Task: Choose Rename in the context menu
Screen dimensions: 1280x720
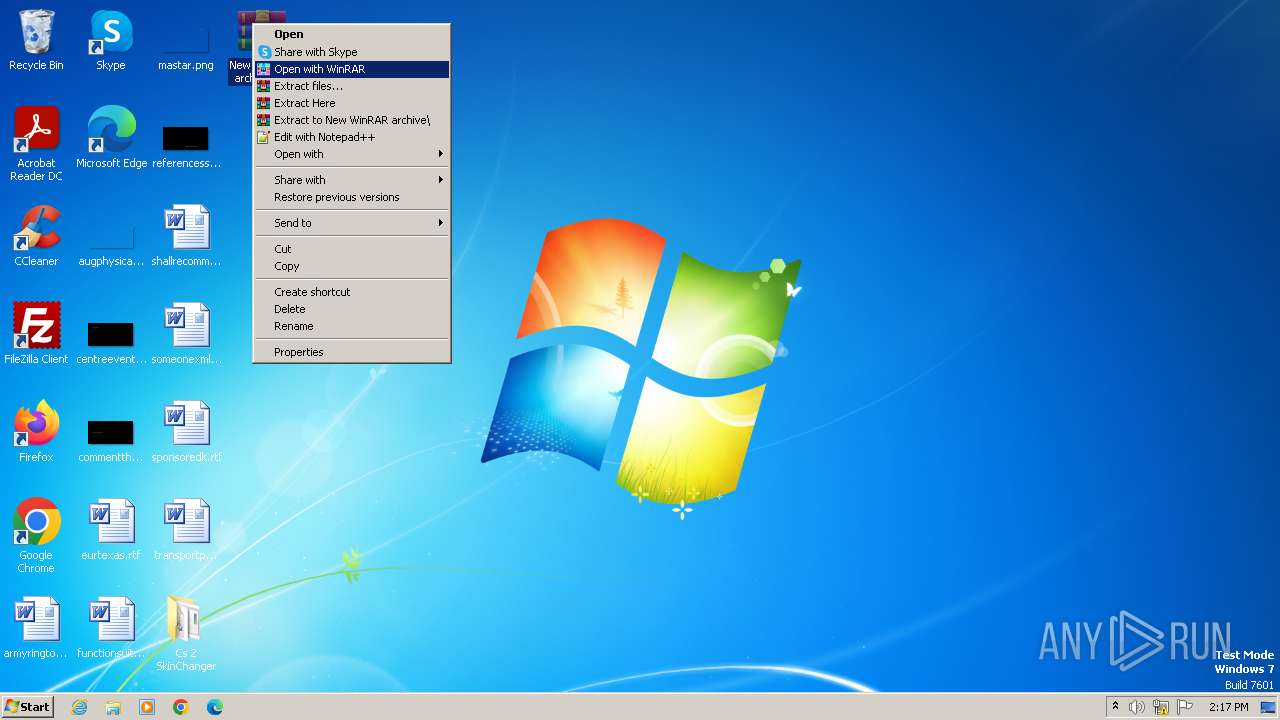Action: click(351, 326)
